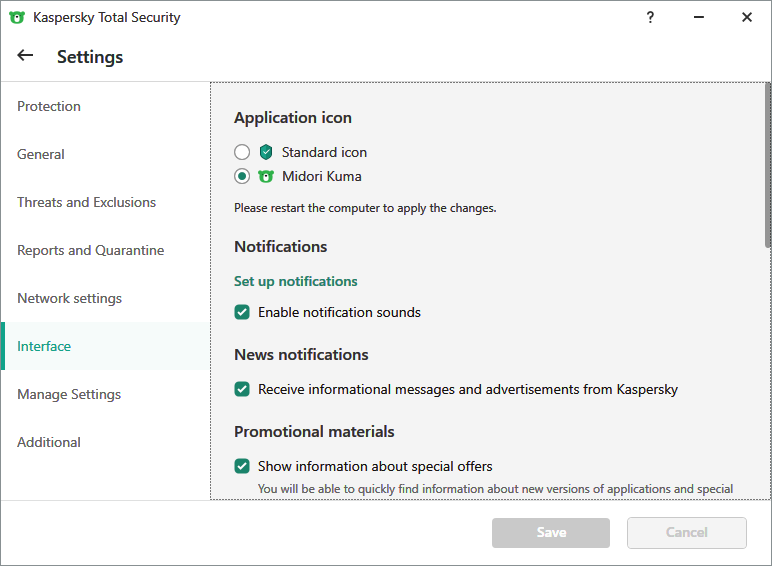Select the Midori Kuma radio button
Viewport: 772px width, 566px height.
[x=242, y=176]
